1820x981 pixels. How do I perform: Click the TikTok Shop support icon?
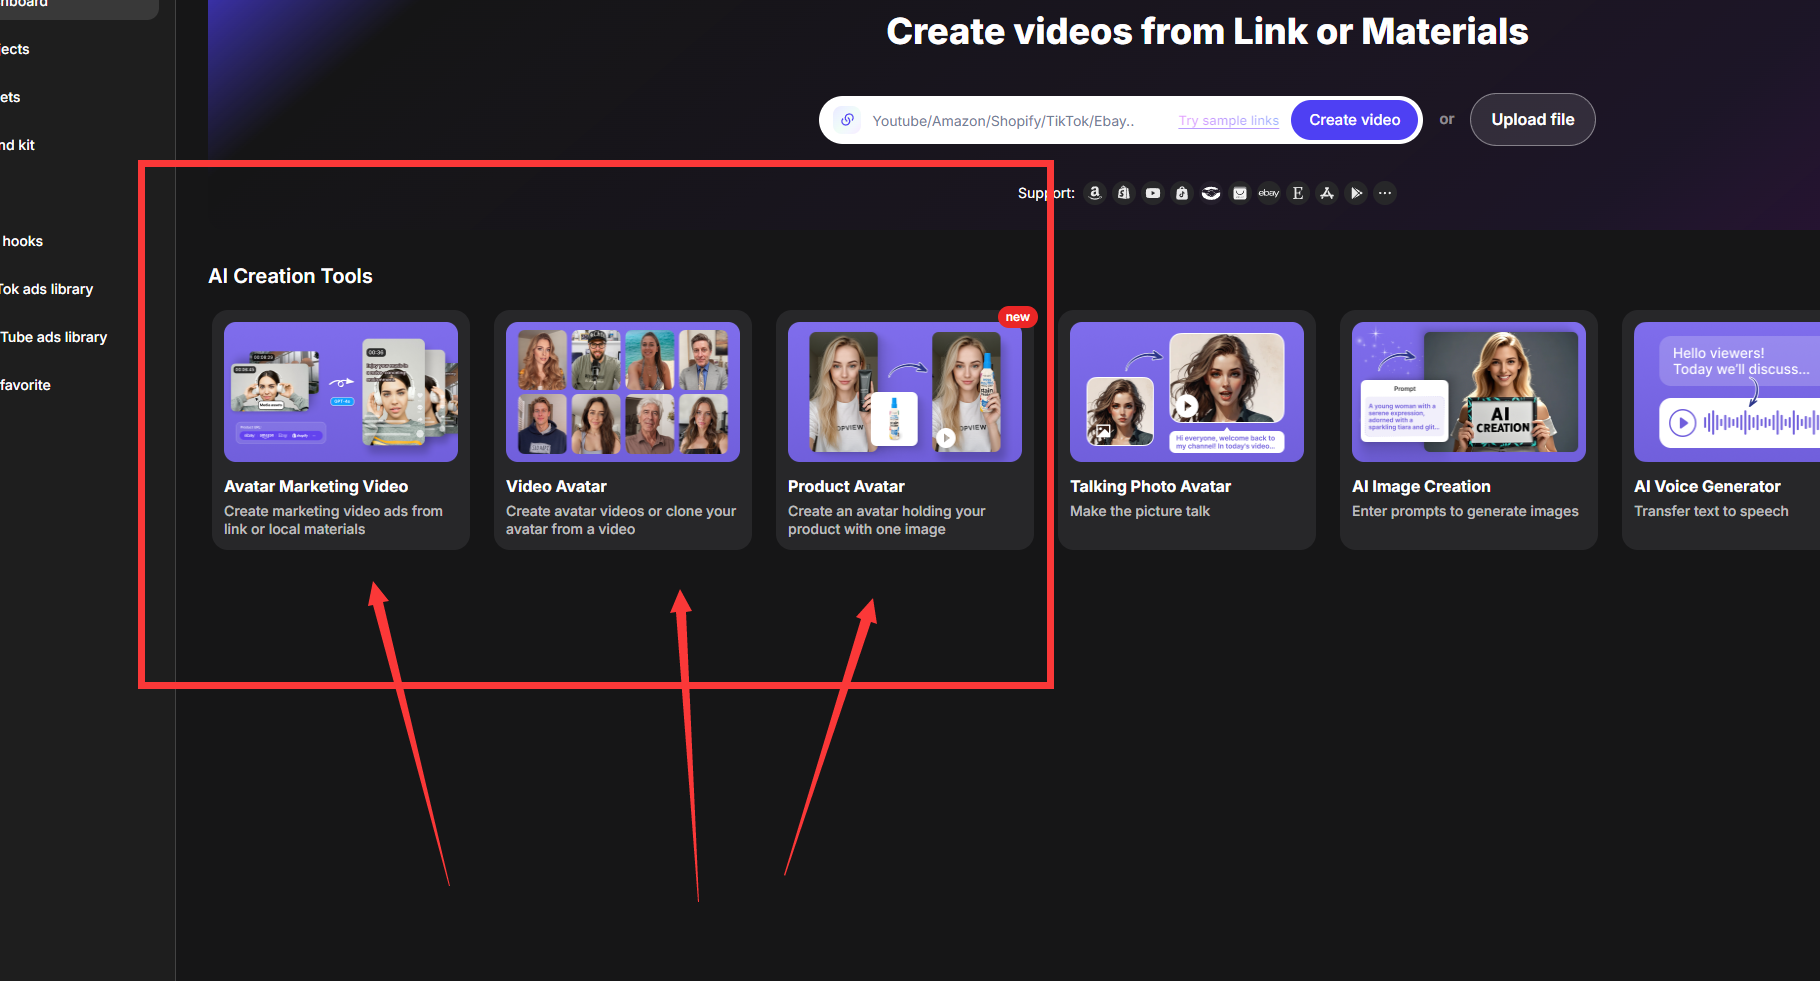(x=1182, y=193)
